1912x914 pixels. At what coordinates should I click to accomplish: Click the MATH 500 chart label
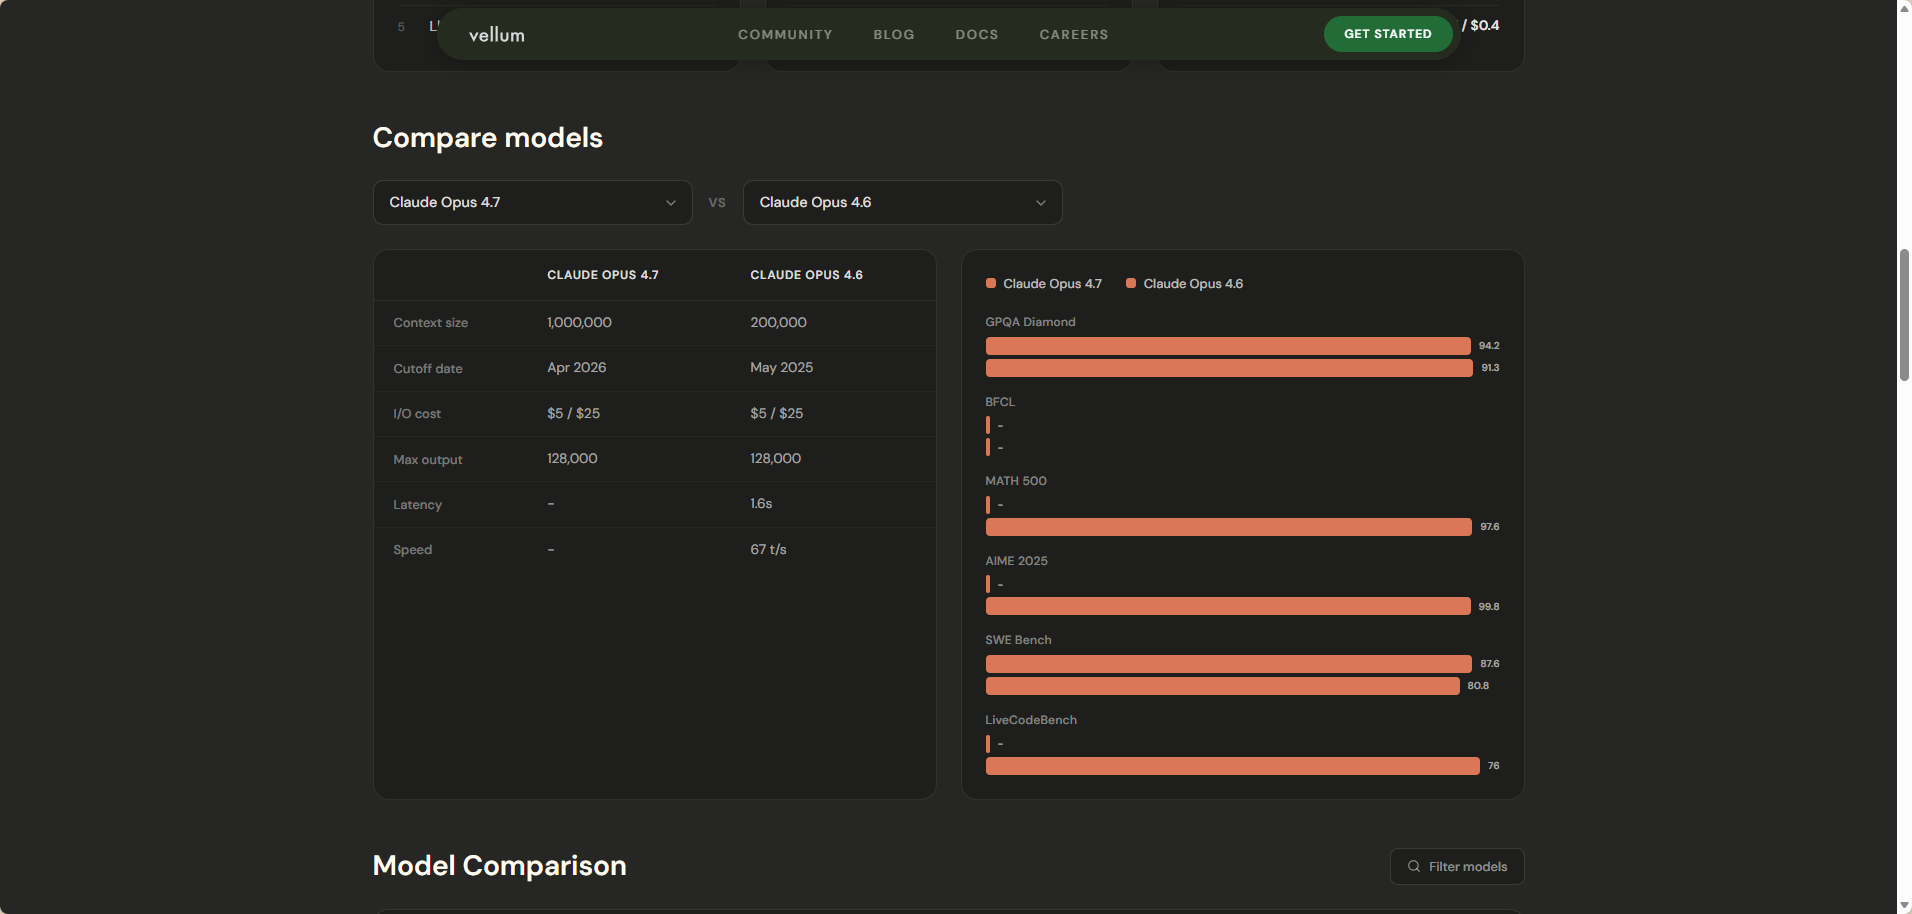coord(1016,481)
